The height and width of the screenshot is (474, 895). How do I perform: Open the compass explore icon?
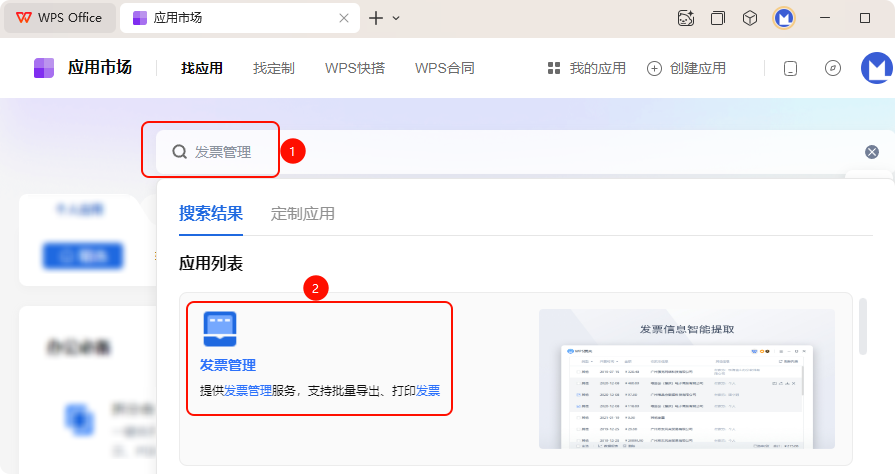coord(832,68)
